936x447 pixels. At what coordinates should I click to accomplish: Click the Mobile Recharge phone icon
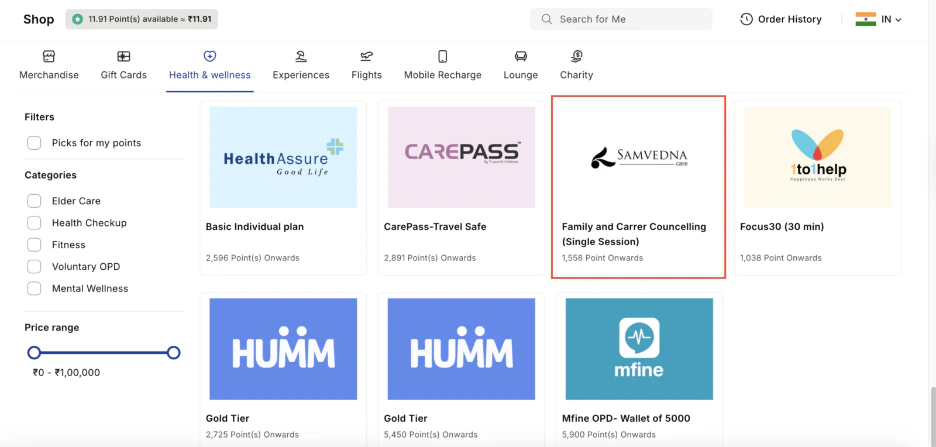click(442, 56)
